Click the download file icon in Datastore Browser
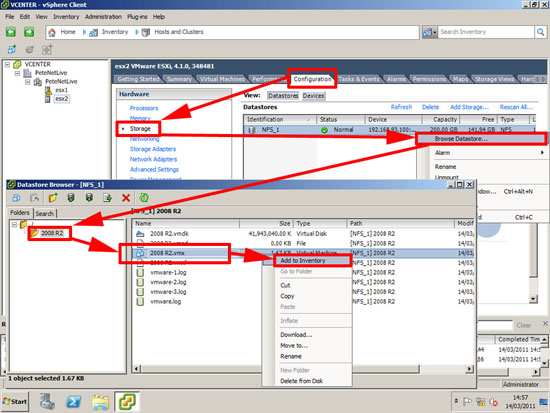550x413 pixels. [x=89, y=198]
